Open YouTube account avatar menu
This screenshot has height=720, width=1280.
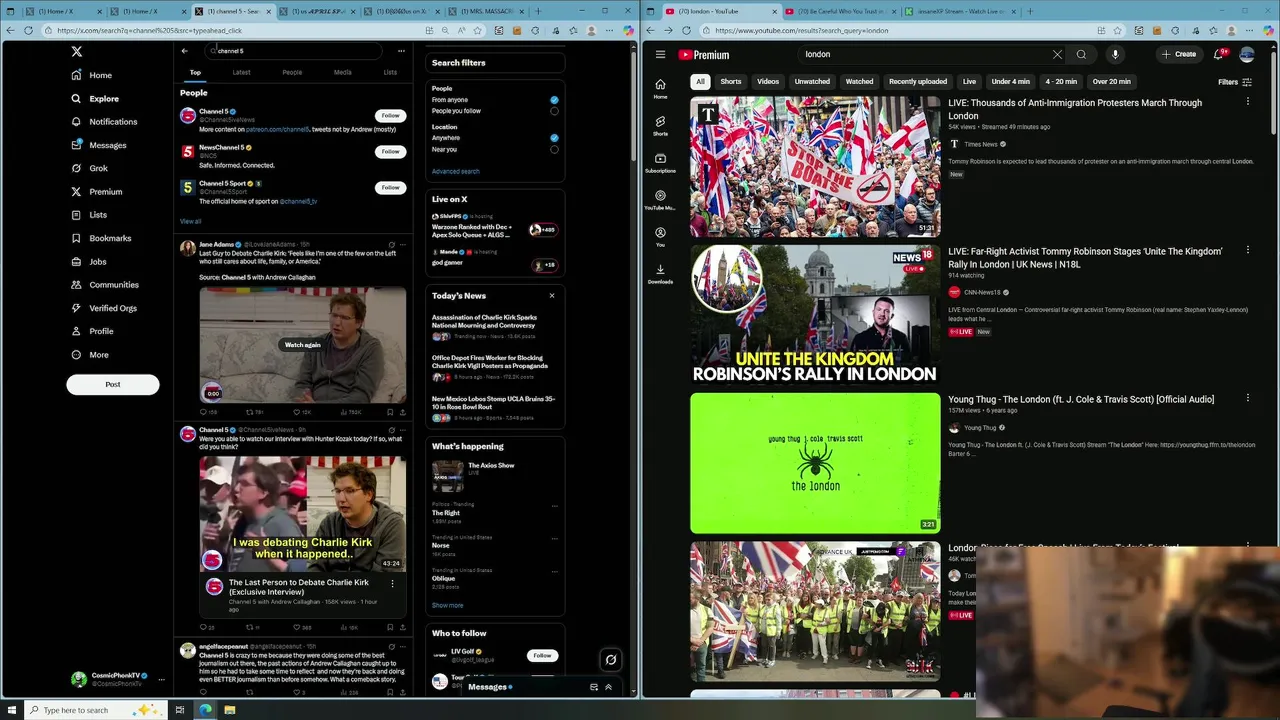tap(1247, 55)
